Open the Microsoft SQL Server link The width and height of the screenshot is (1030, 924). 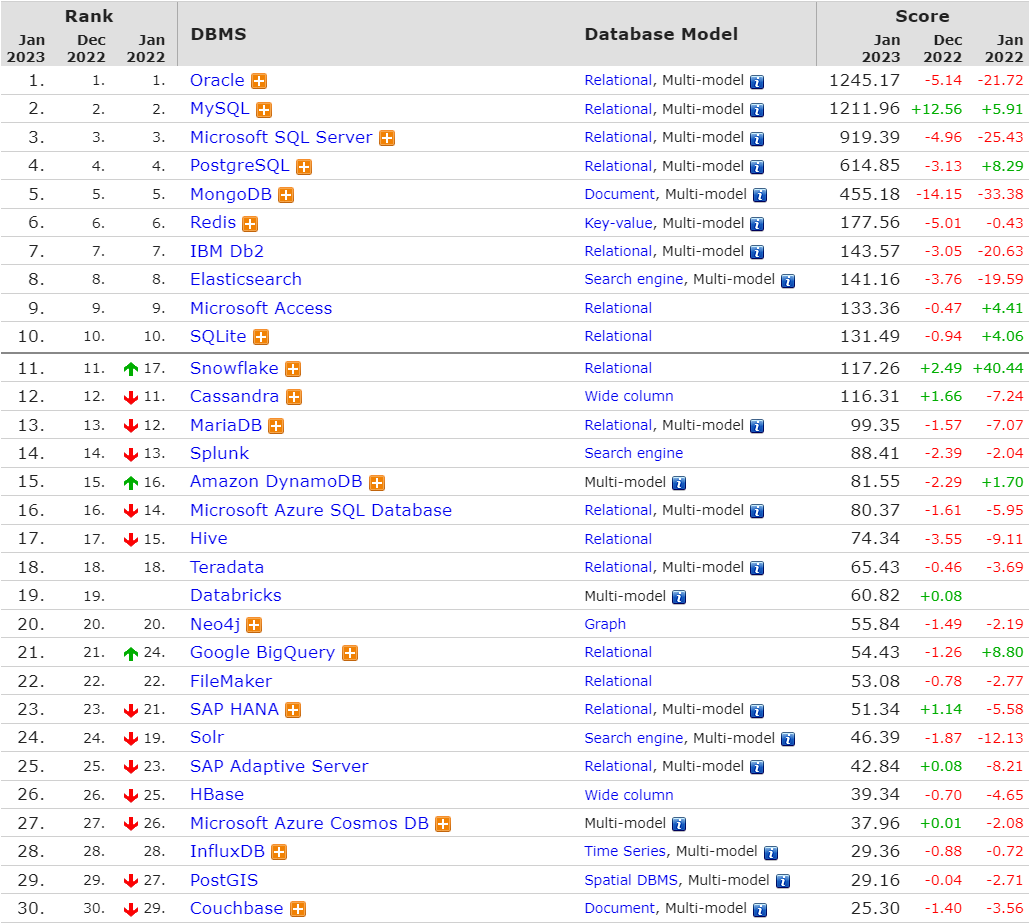coord(281,137)
